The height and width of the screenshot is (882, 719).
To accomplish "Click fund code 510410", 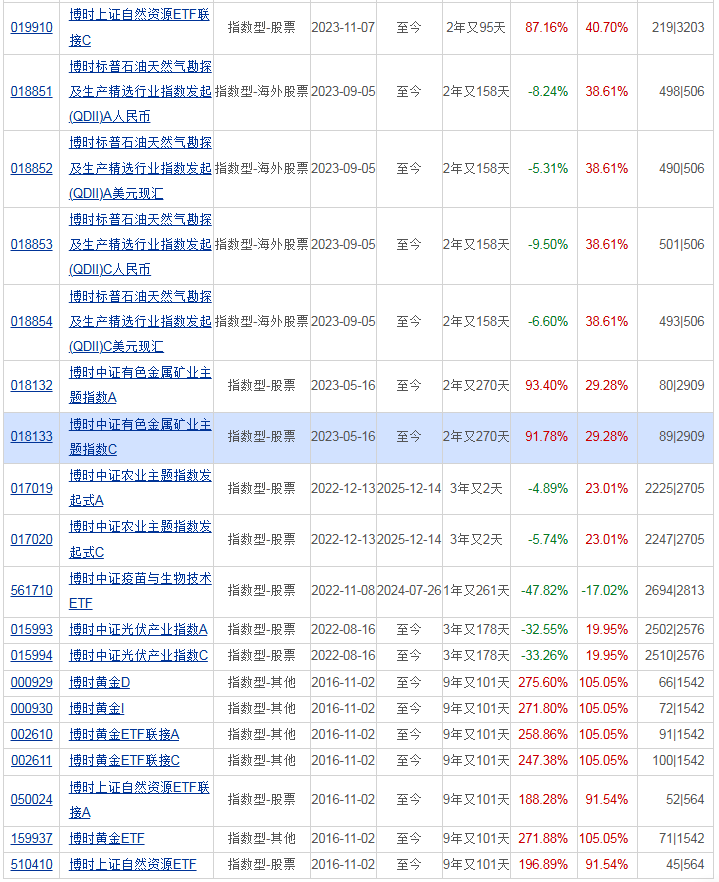I will 32,865.
